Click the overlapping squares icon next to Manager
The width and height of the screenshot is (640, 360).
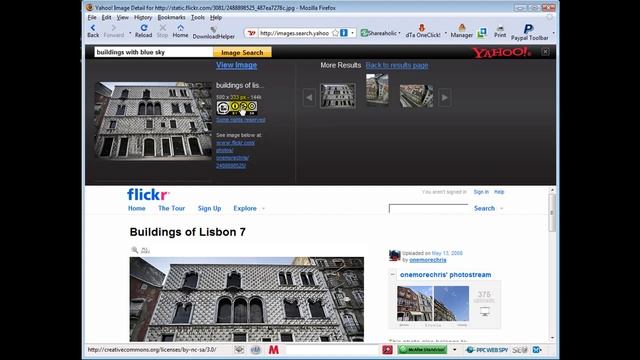point(482,33)
